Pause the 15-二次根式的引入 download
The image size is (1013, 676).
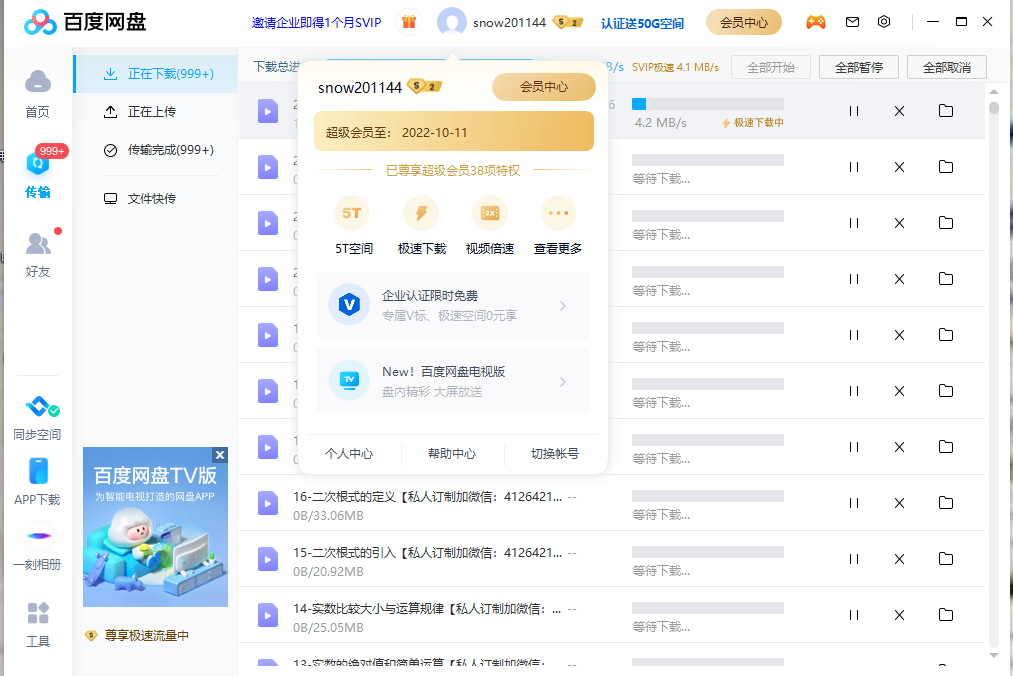[x=853, y=559]
